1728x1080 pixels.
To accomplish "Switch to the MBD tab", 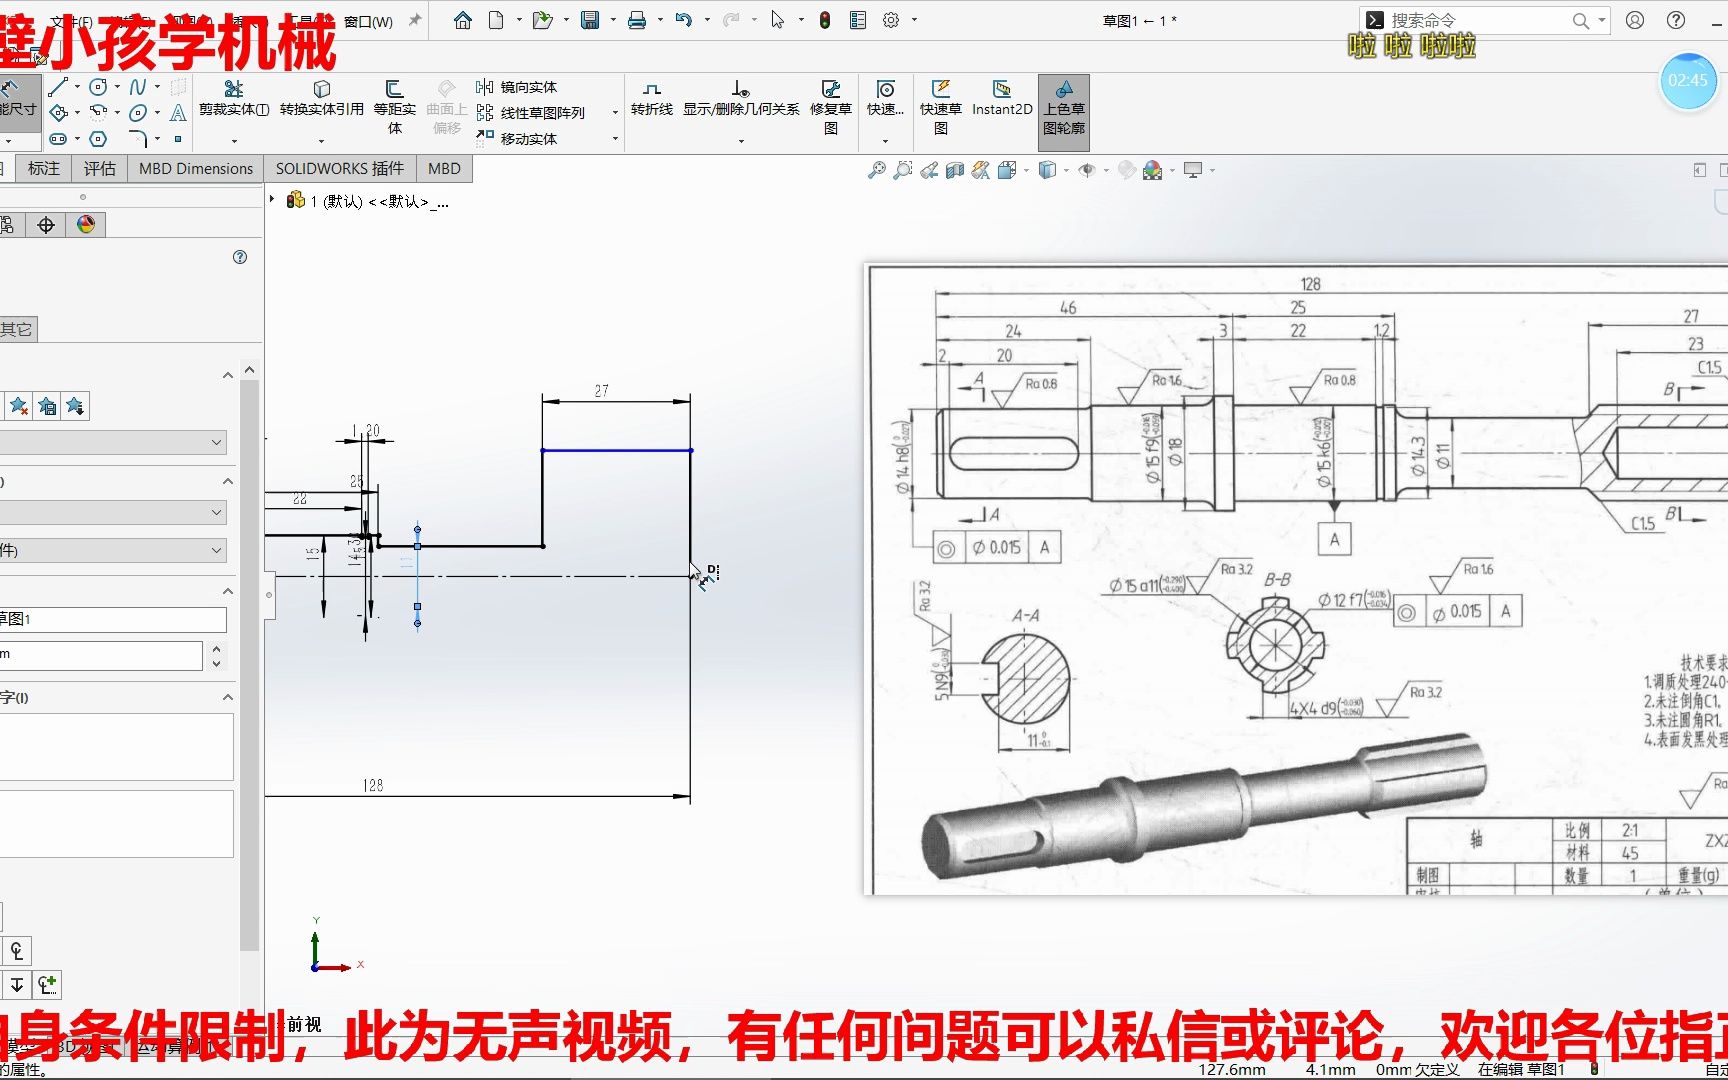I will [x=444, y=168].
